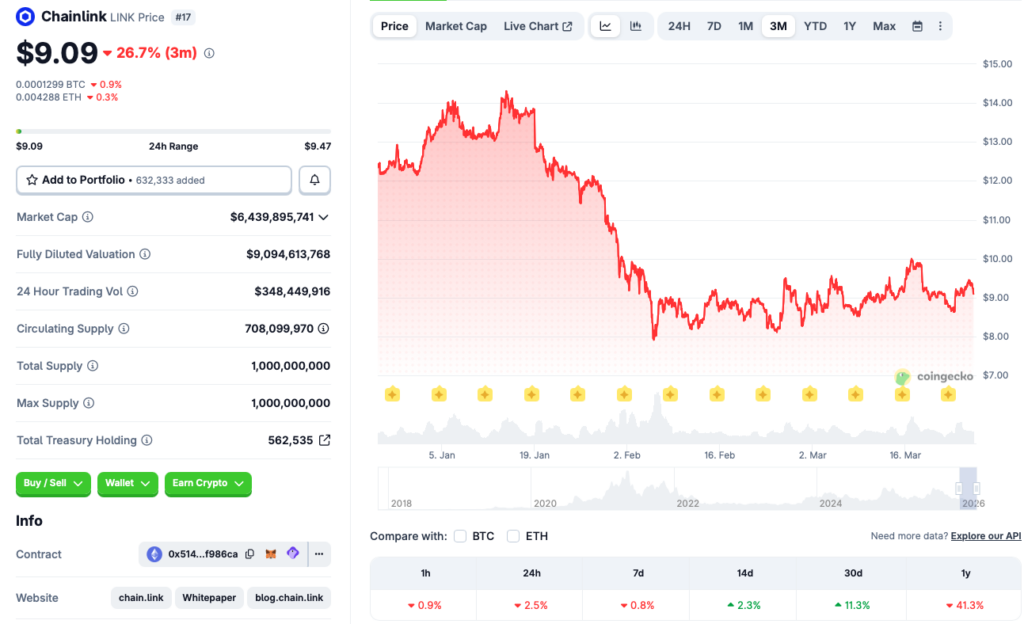
Task: Enable the ETH compare checkbox
Action: 513,536
